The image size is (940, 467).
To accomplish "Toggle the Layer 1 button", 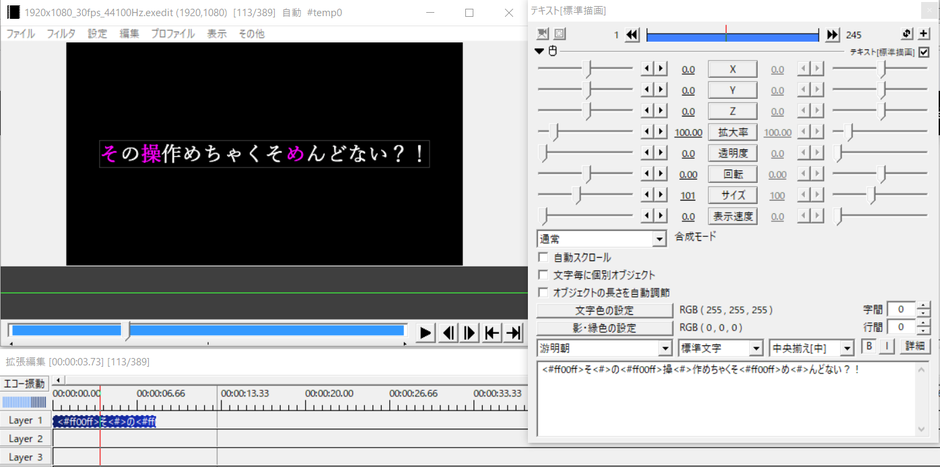I will tap(25, 420).
